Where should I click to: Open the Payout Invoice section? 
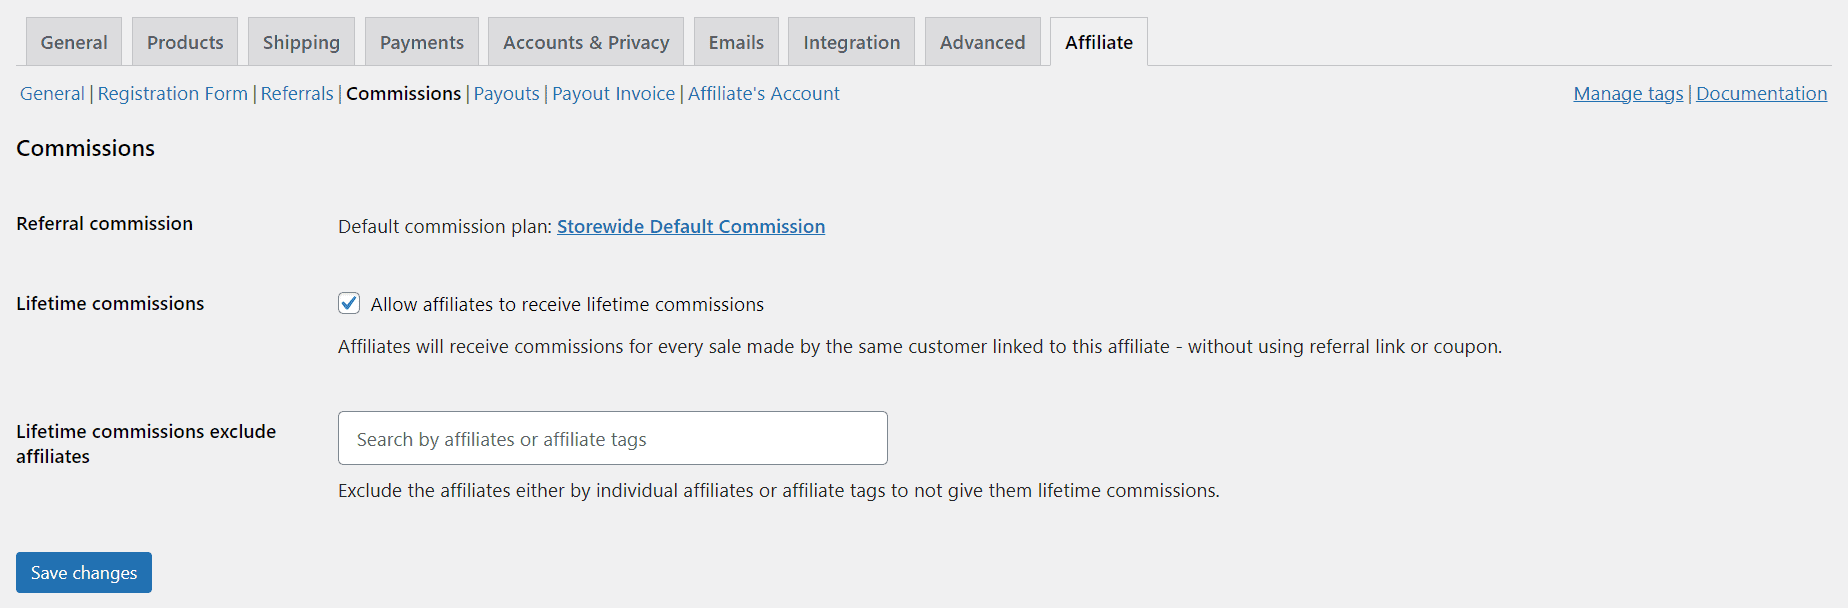coord(613,93)
